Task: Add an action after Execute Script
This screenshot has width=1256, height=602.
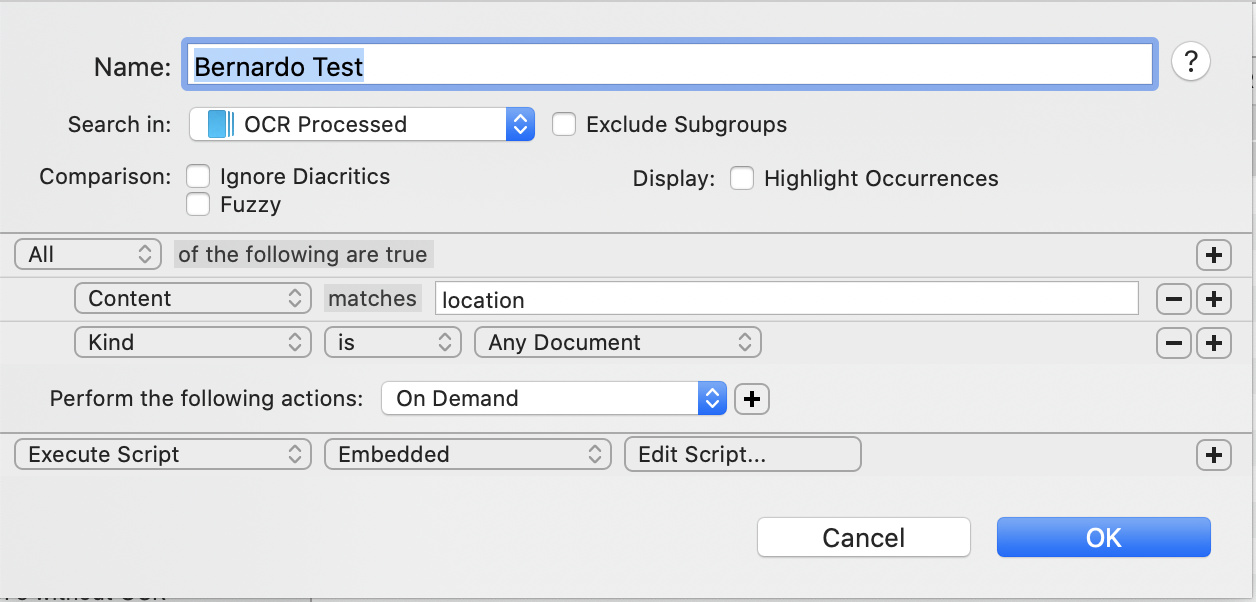Action: click(1213, 455)
